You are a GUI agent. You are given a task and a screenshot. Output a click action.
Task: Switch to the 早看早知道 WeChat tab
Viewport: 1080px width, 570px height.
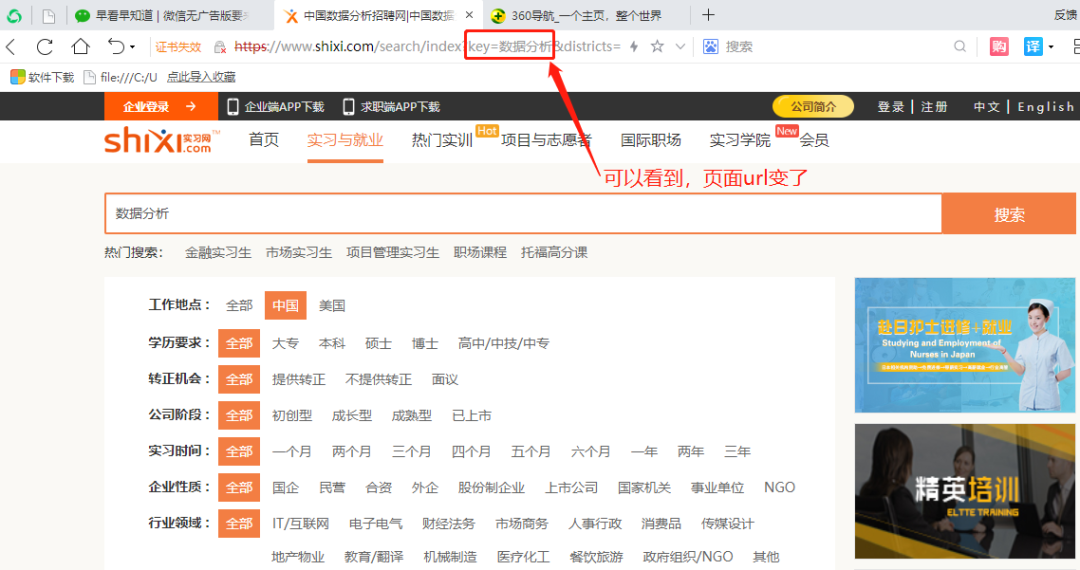pyautogui.click(x=163, y=15)
